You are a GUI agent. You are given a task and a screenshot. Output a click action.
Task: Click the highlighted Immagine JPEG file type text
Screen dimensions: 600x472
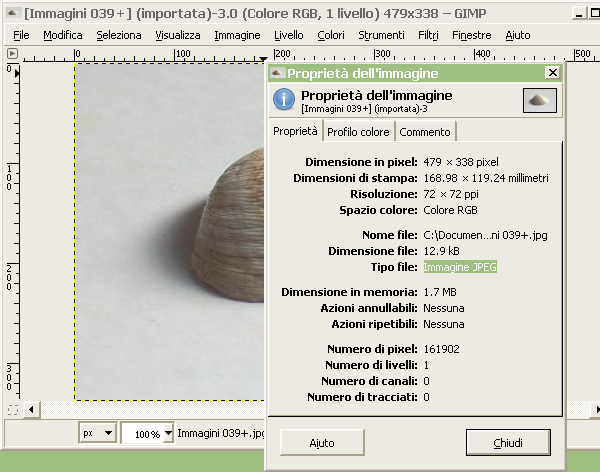(x=460, y=267)
